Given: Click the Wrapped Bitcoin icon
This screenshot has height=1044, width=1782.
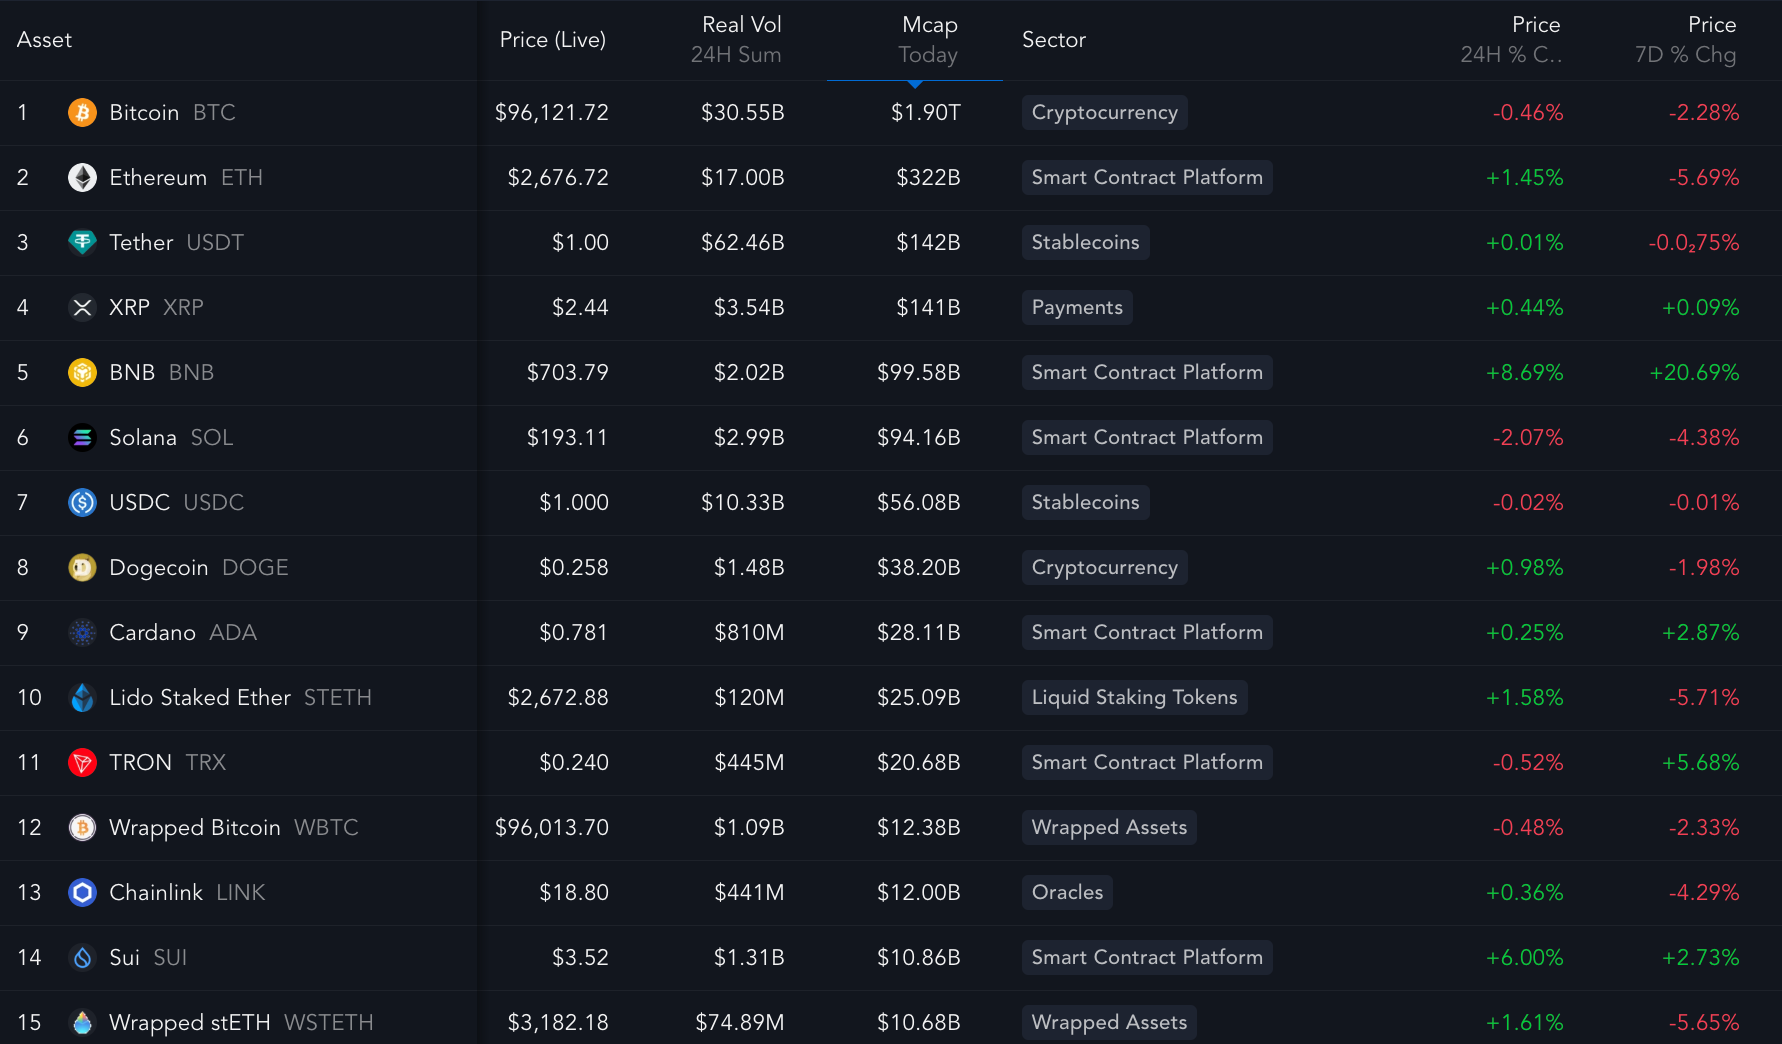Looking at the screenshot, I should point(82,828).
